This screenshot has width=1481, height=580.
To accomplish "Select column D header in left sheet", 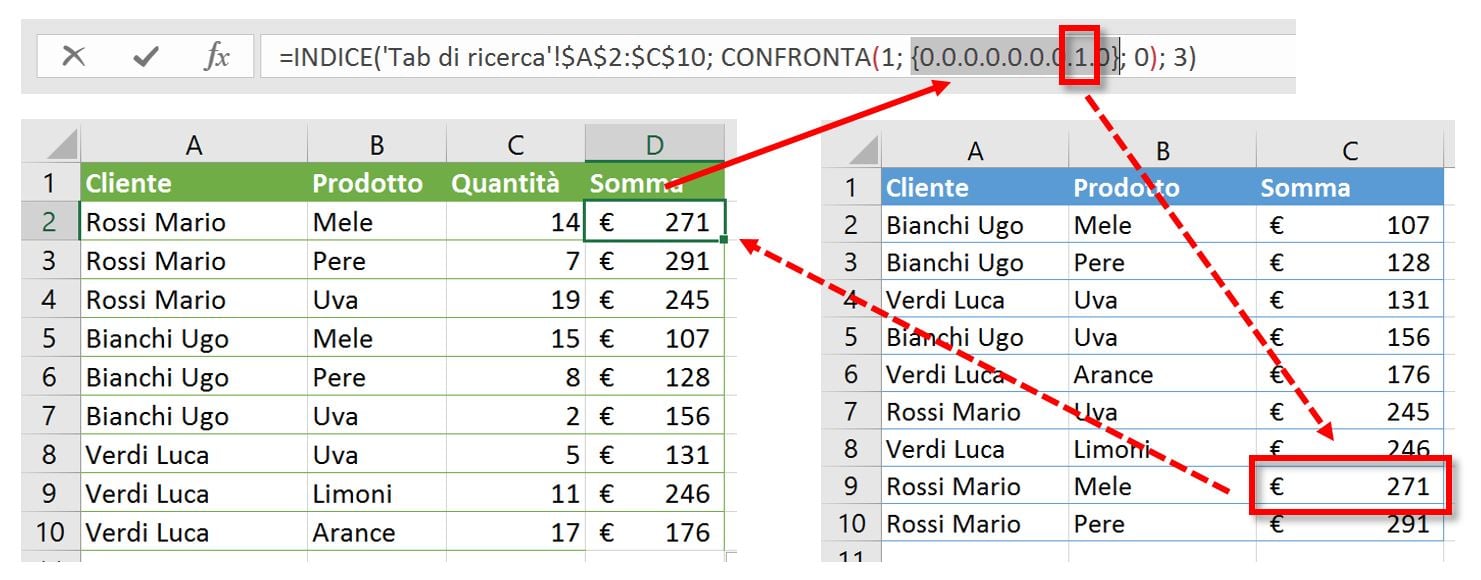I will point(654,145).
